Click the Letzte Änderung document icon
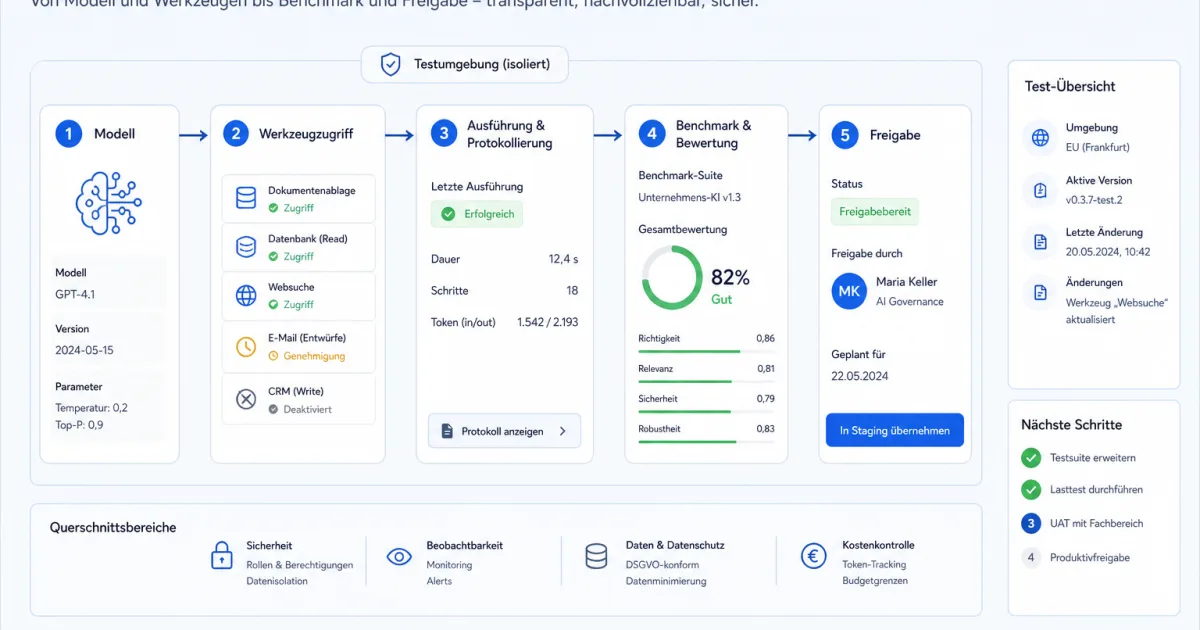Viewport: 1200px width, 630px height. click(1040, 242)
